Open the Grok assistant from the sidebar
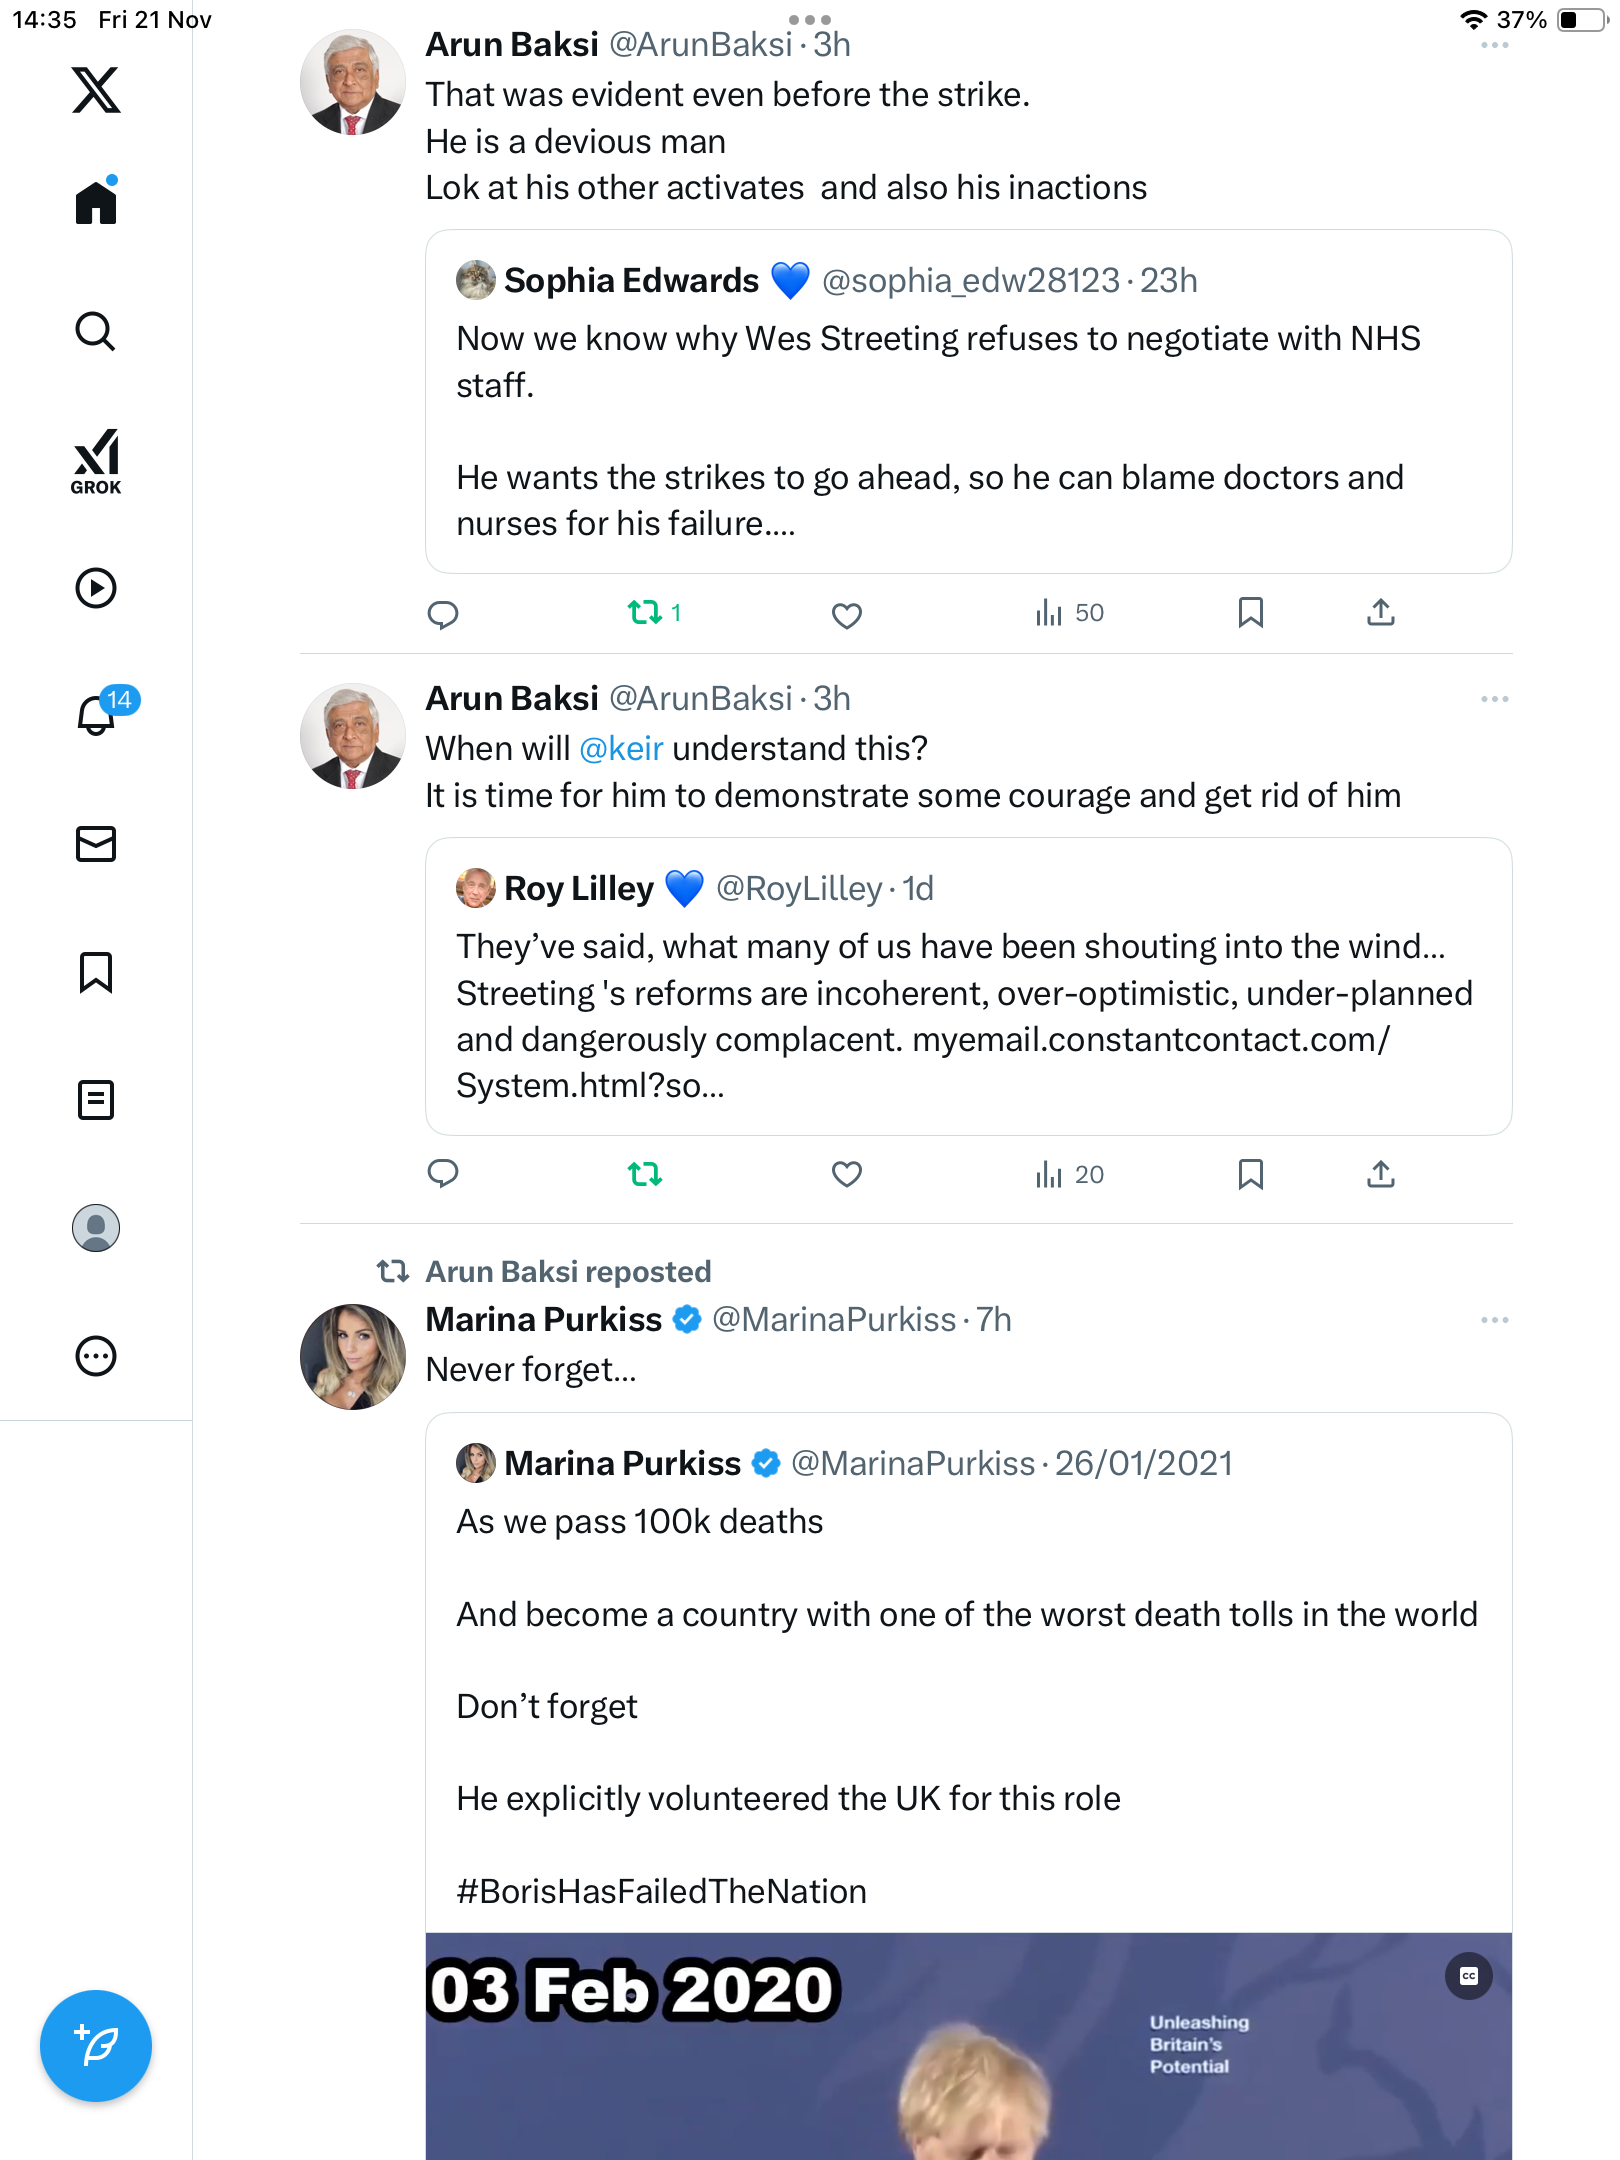The image size is (1620, 2160). coord(96,461)
